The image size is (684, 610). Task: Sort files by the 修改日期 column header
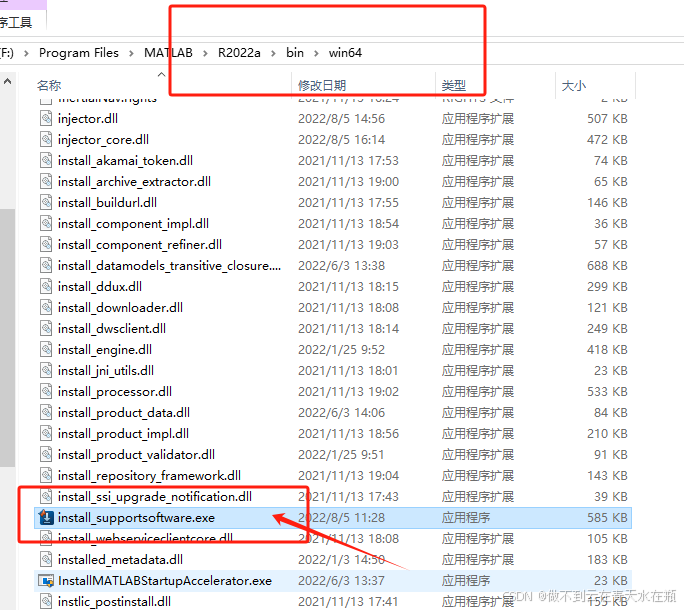[322, 85]
